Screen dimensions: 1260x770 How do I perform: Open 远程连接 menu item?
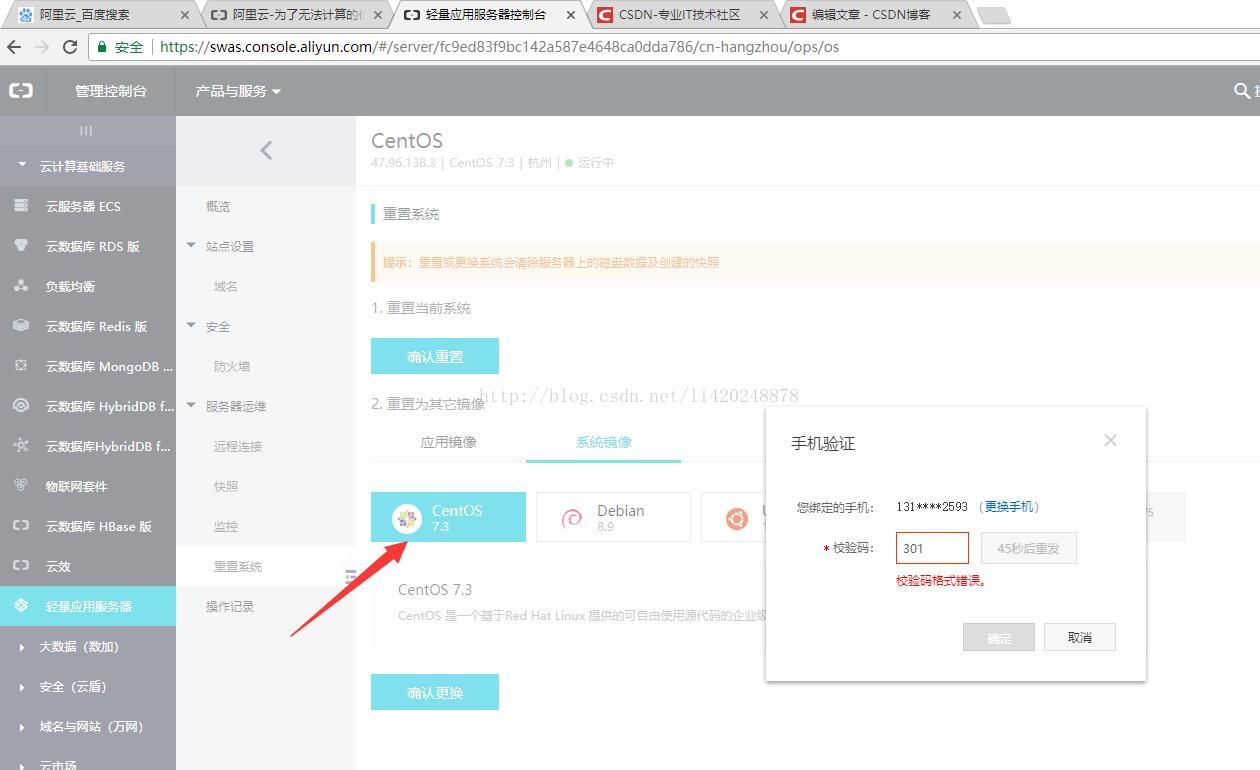[x=238, y=446]
